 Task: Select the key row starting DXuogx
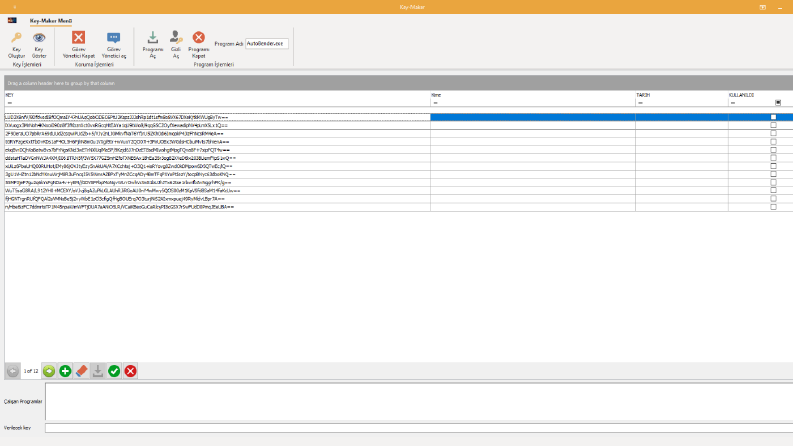click(217, 125)
